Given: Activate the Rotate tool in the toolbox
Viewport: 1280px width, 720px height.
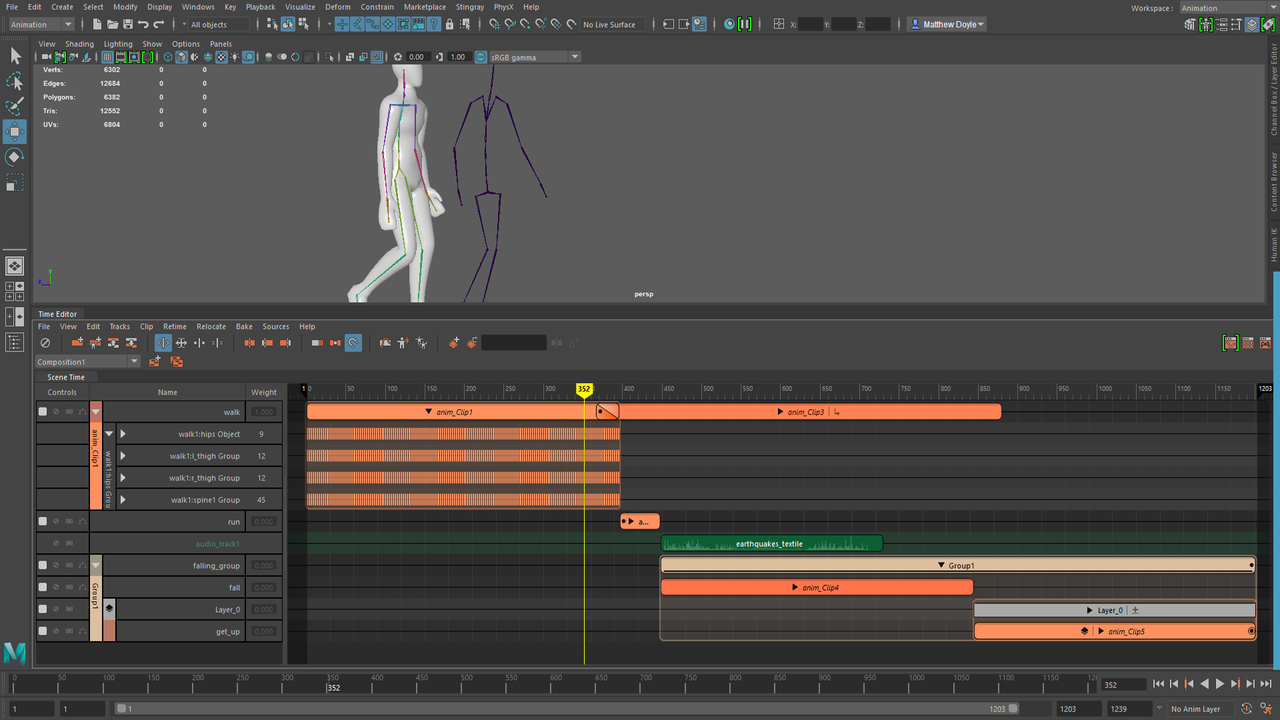Looking at the screenshot, I should [x=15, y=157].
